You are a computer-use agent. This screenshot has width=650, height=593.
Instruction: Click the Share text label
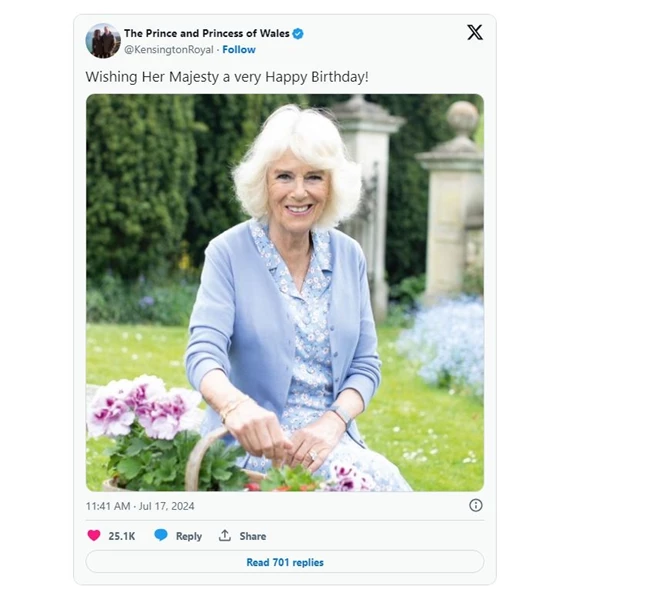tap(253, 536)
